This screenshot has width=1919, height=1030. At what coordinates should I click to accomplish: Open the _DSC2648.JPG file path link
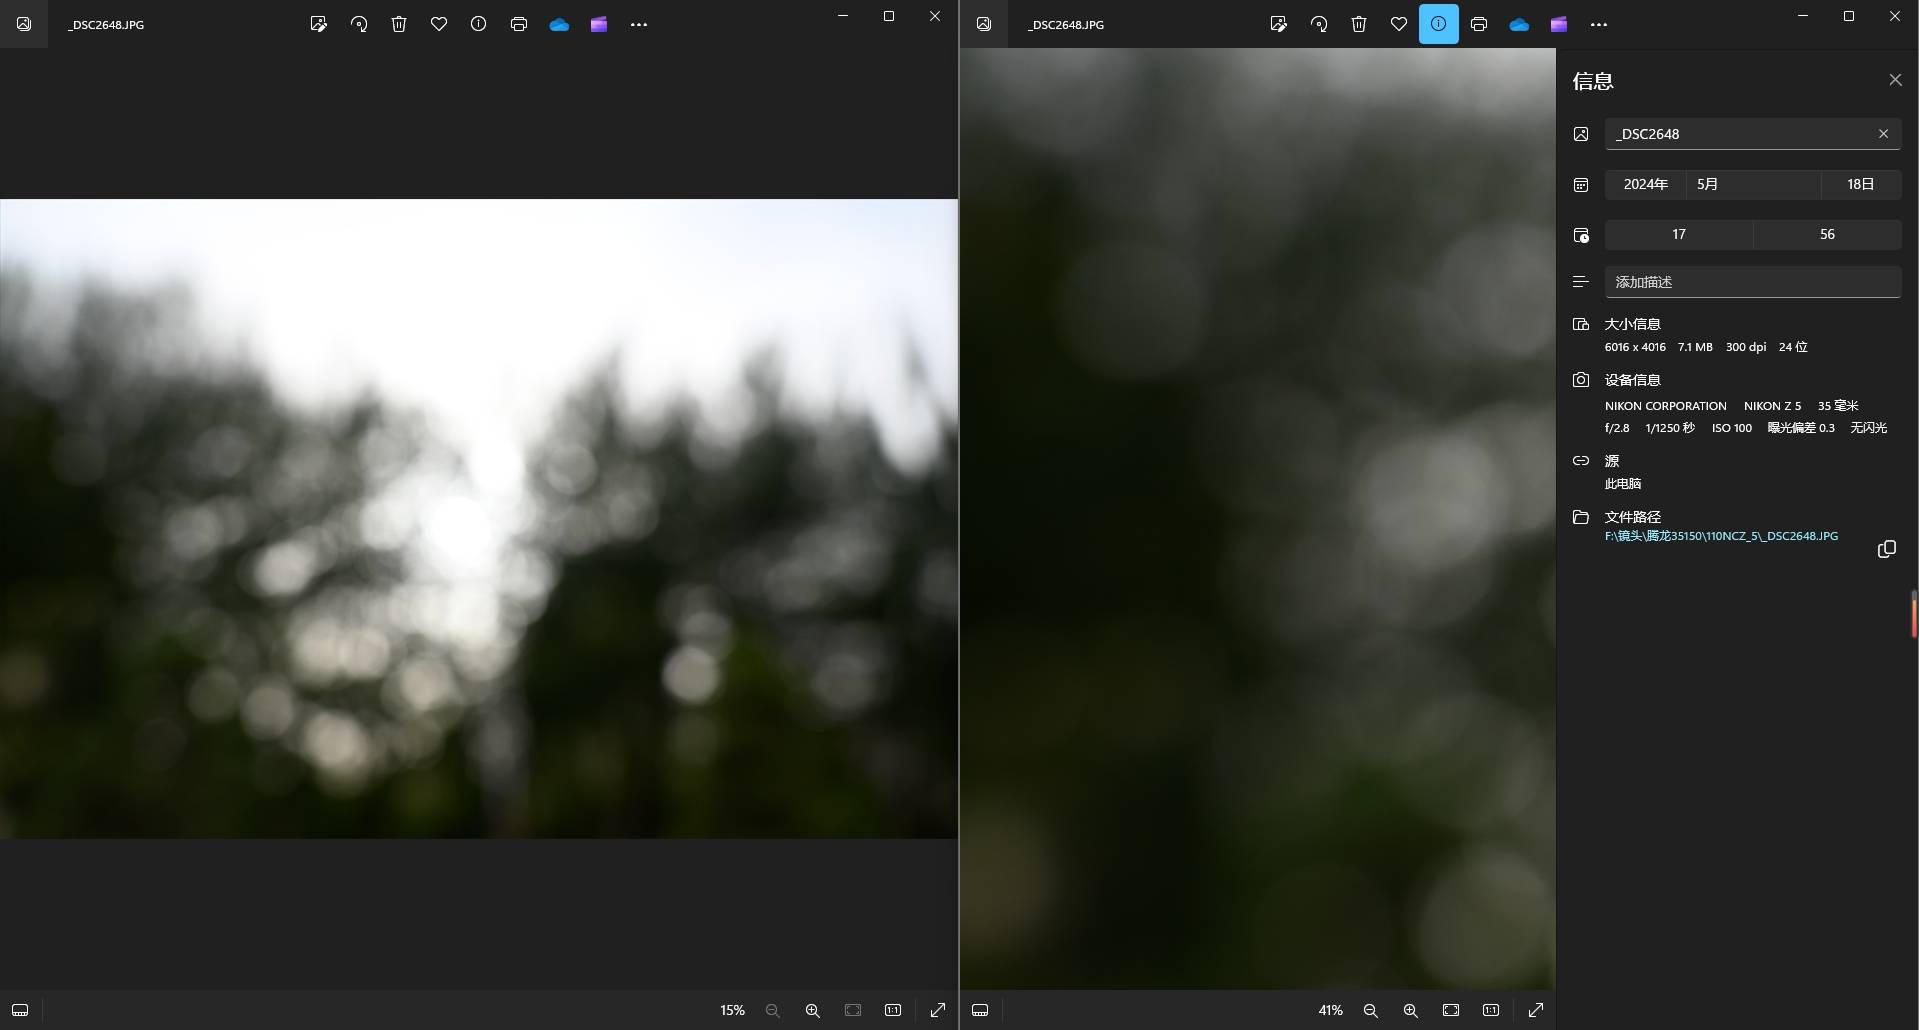click(1721, 536)
